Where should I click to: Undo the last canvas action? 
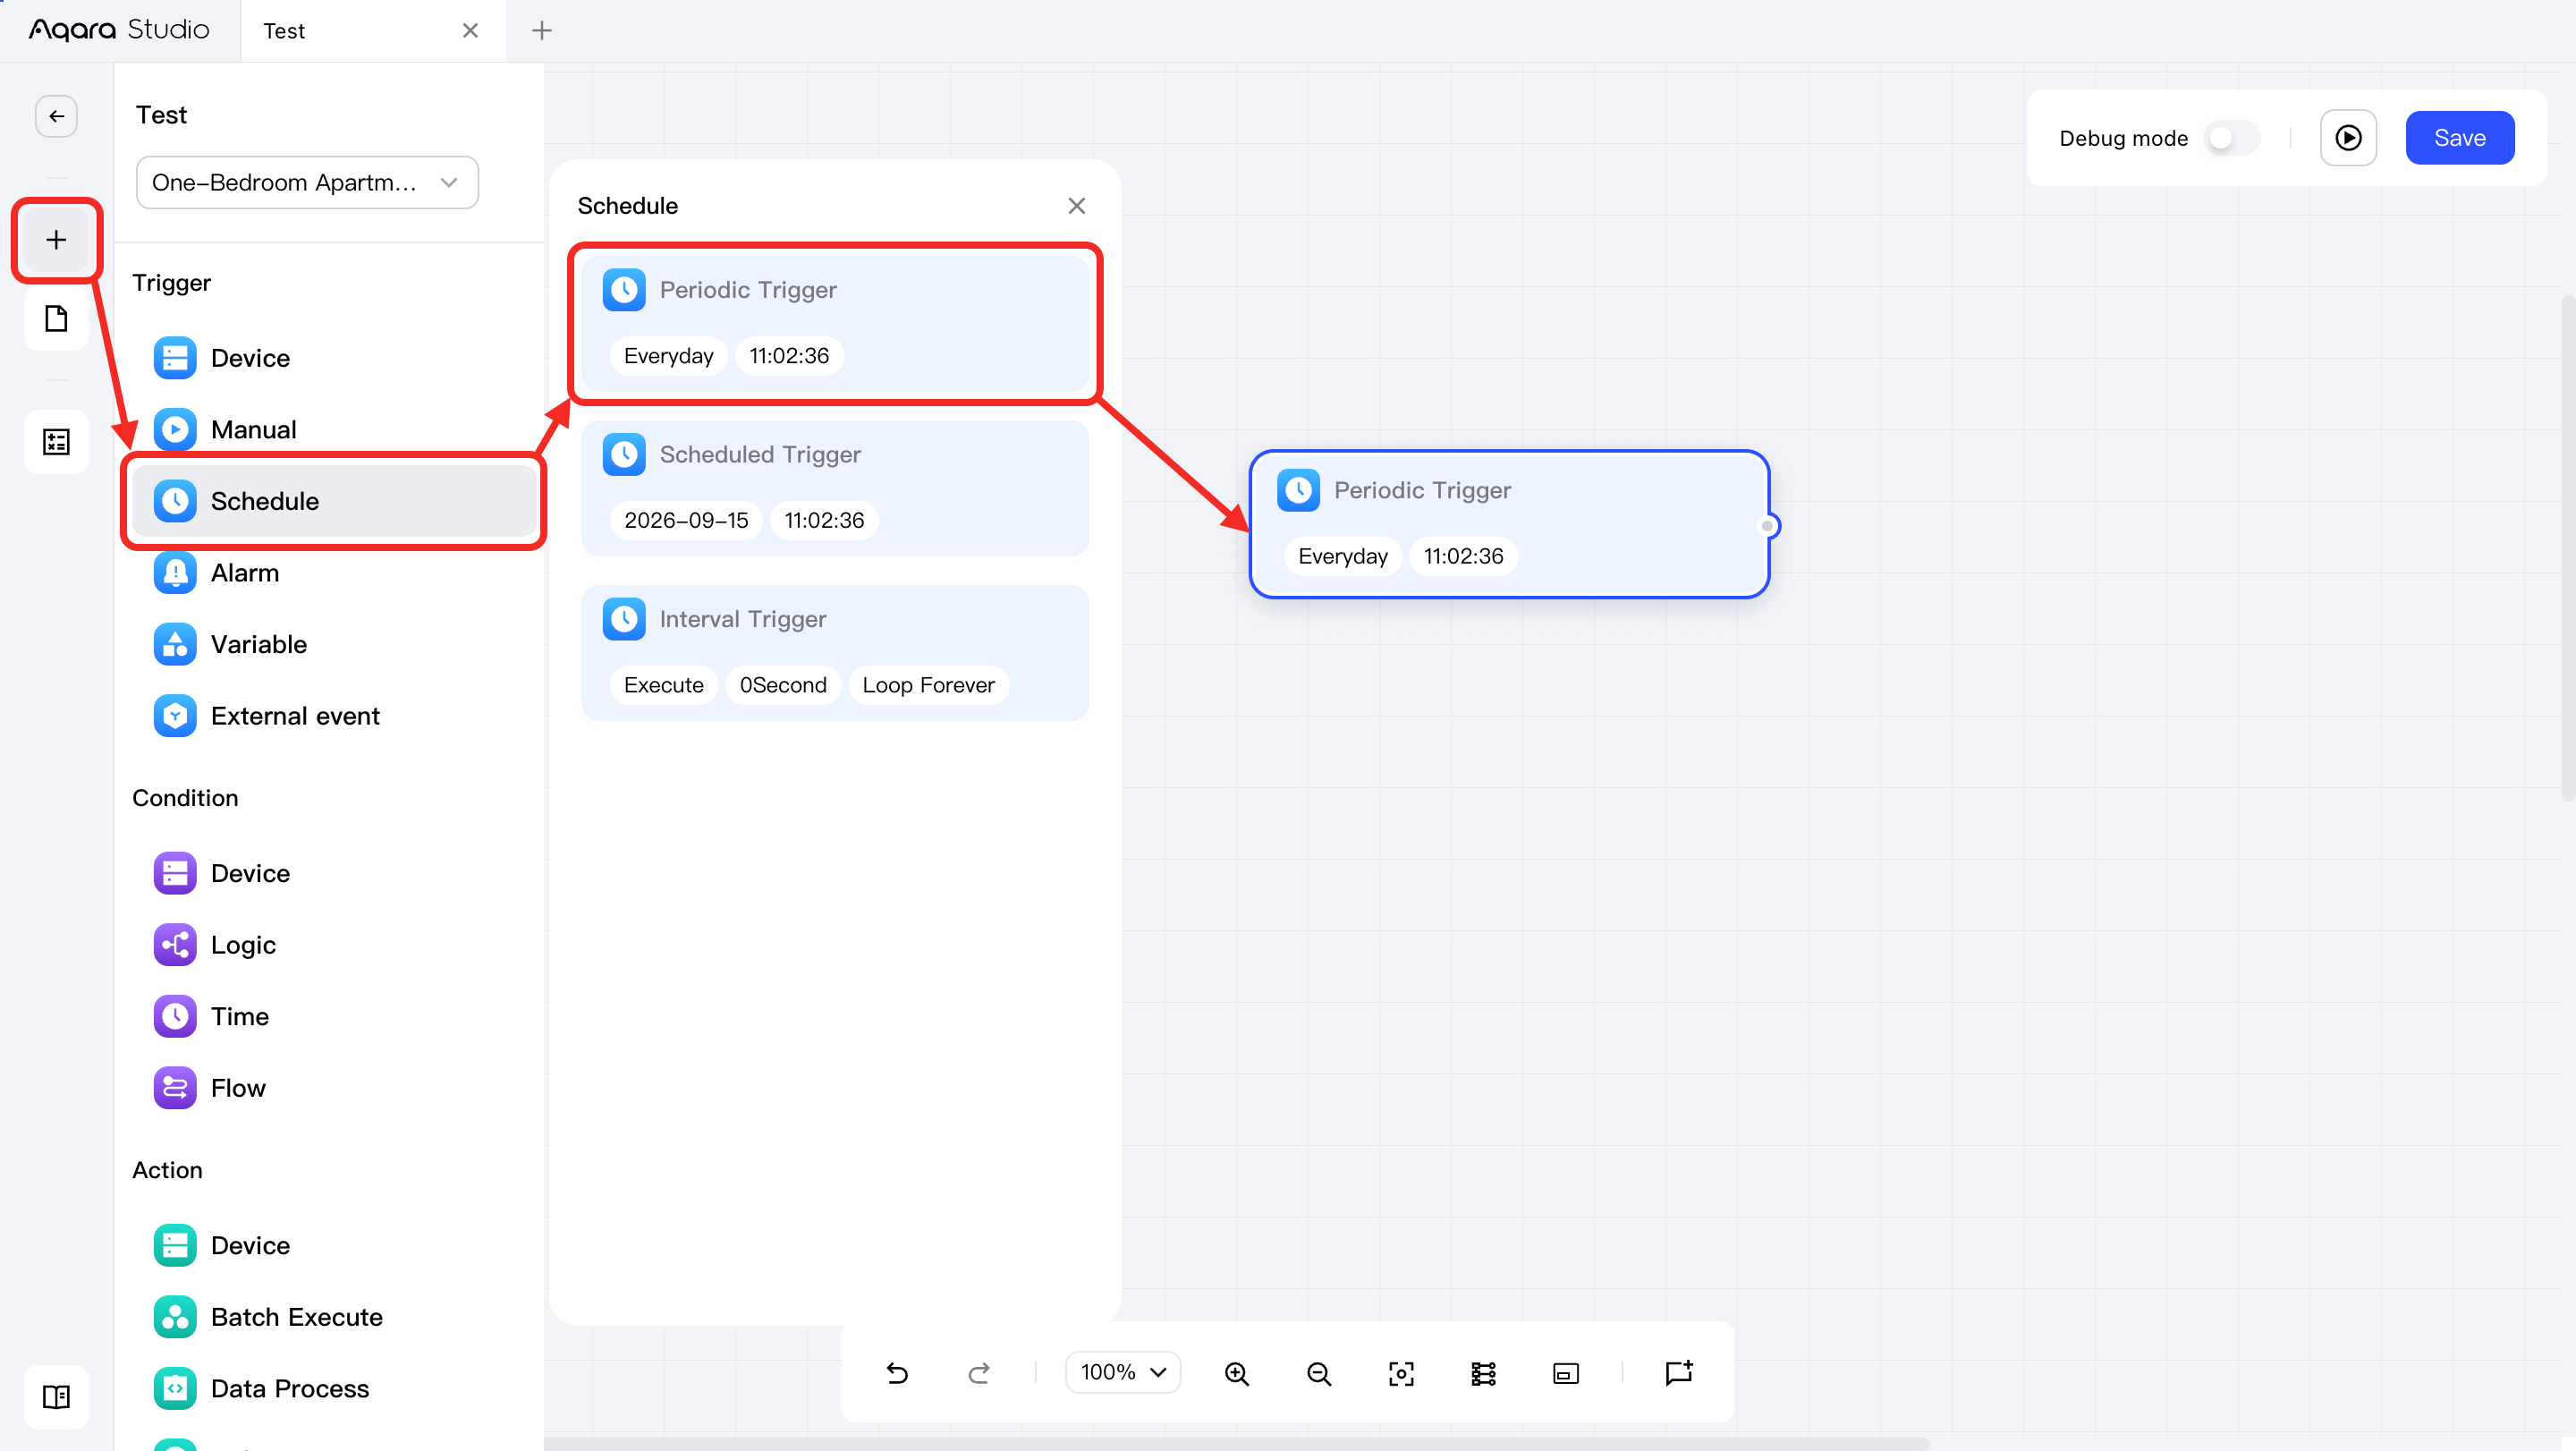897,1373
